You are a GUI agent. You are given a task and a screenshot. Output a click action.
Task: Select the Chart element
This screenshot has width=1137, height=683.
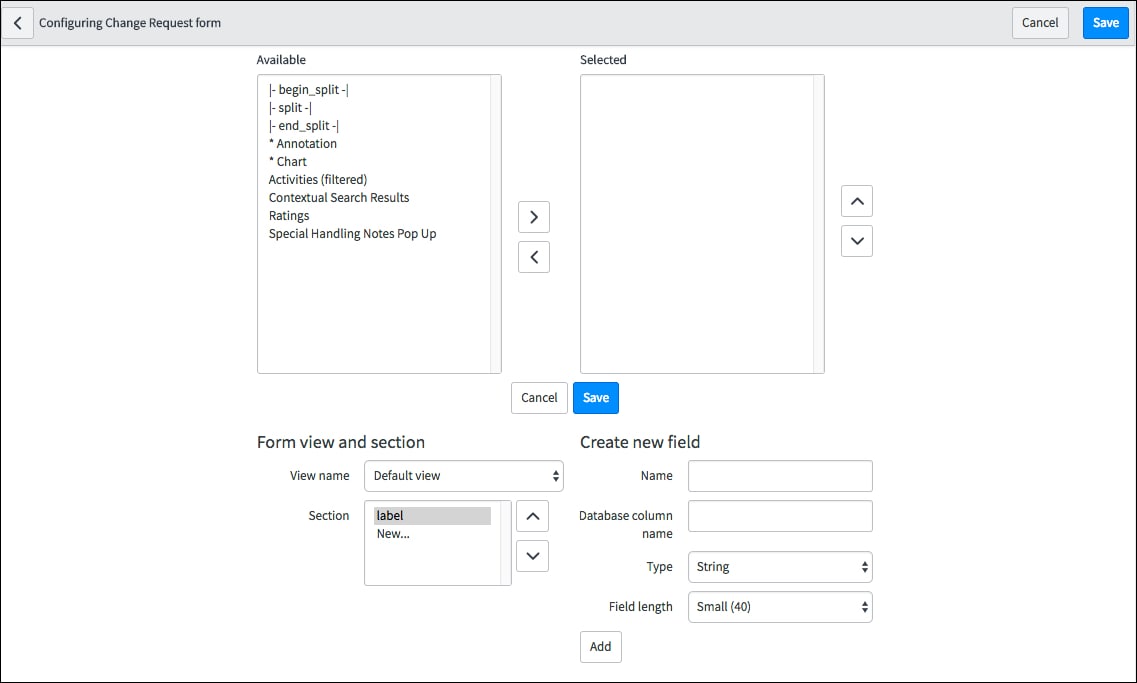[288, 161]
